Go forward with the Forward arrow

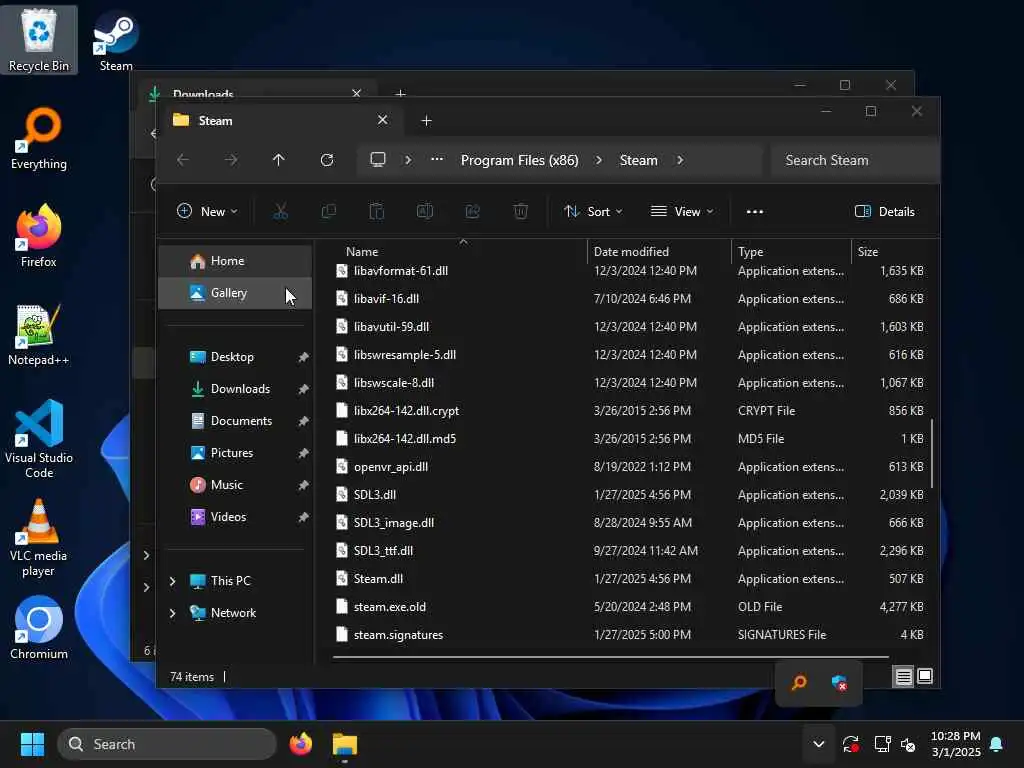[x=231, y=160]
